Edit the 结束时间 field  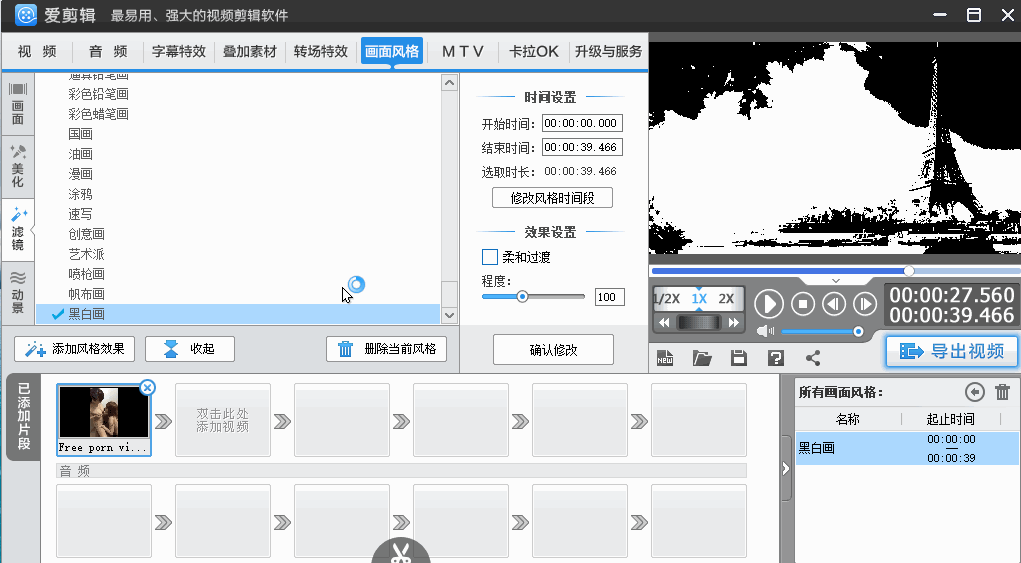point(582,147)
